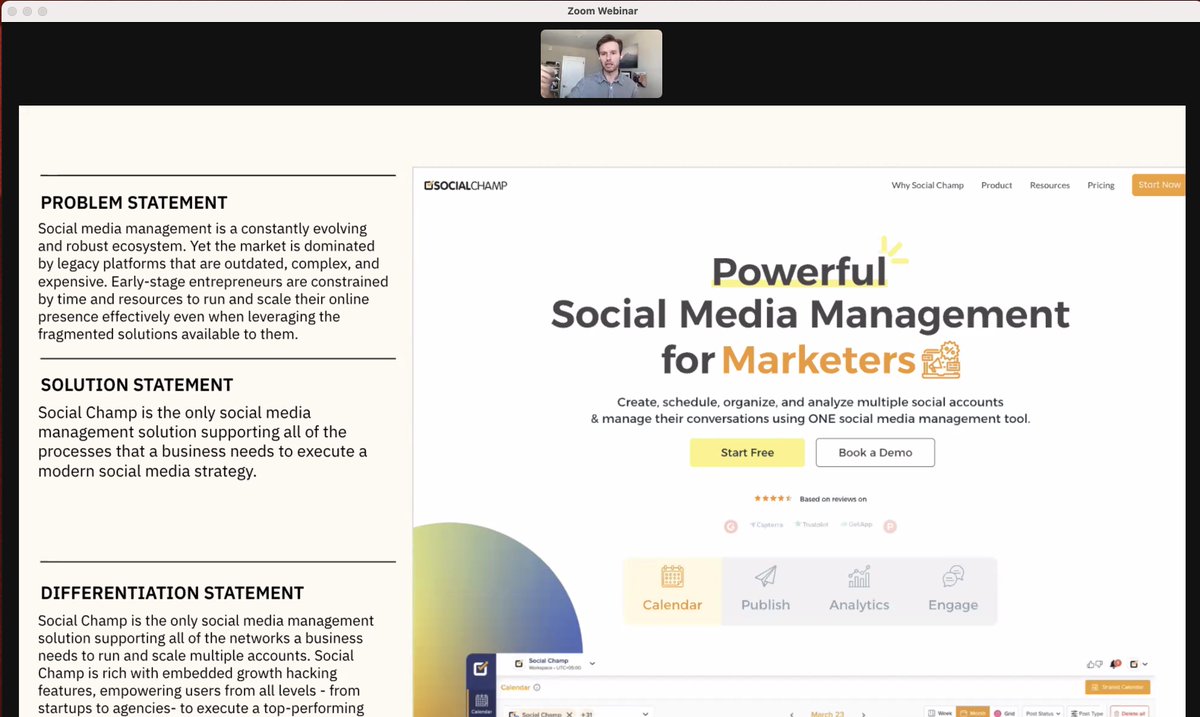Go to the Pricing page
Screen dimensions: 1200x717
coord(1100,185)
